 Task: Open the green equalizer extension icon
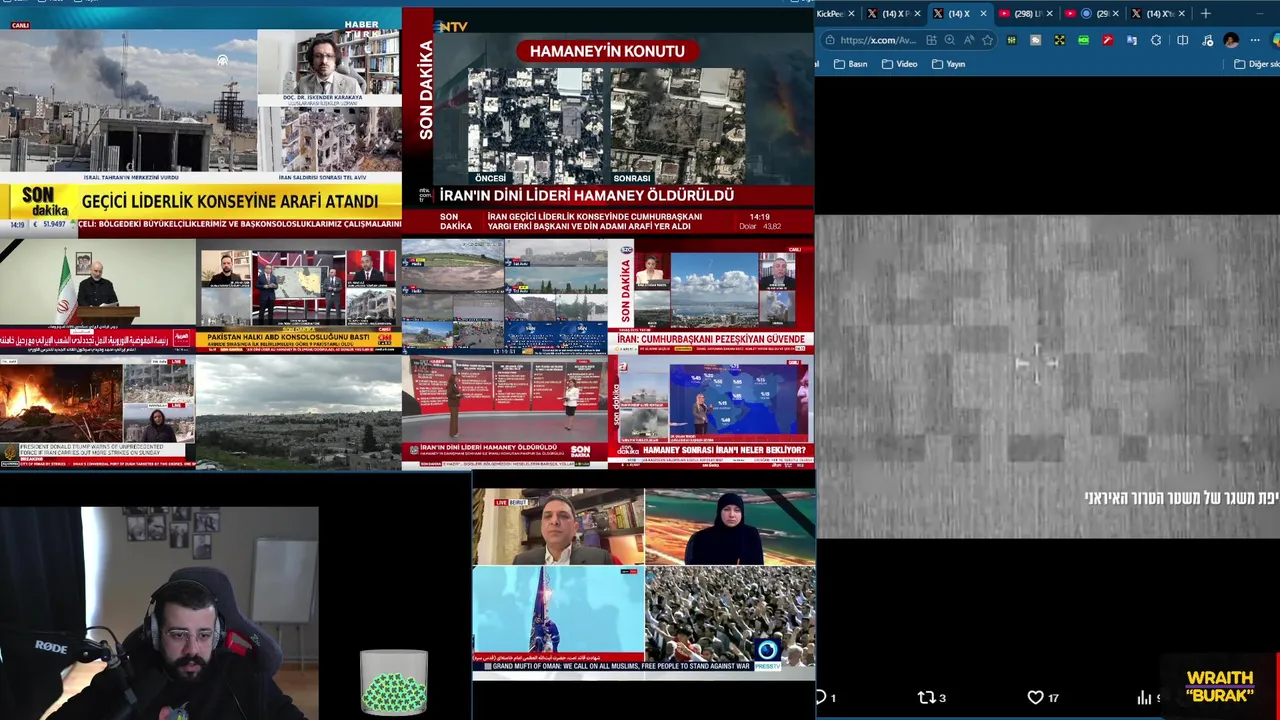(1011, 40)
